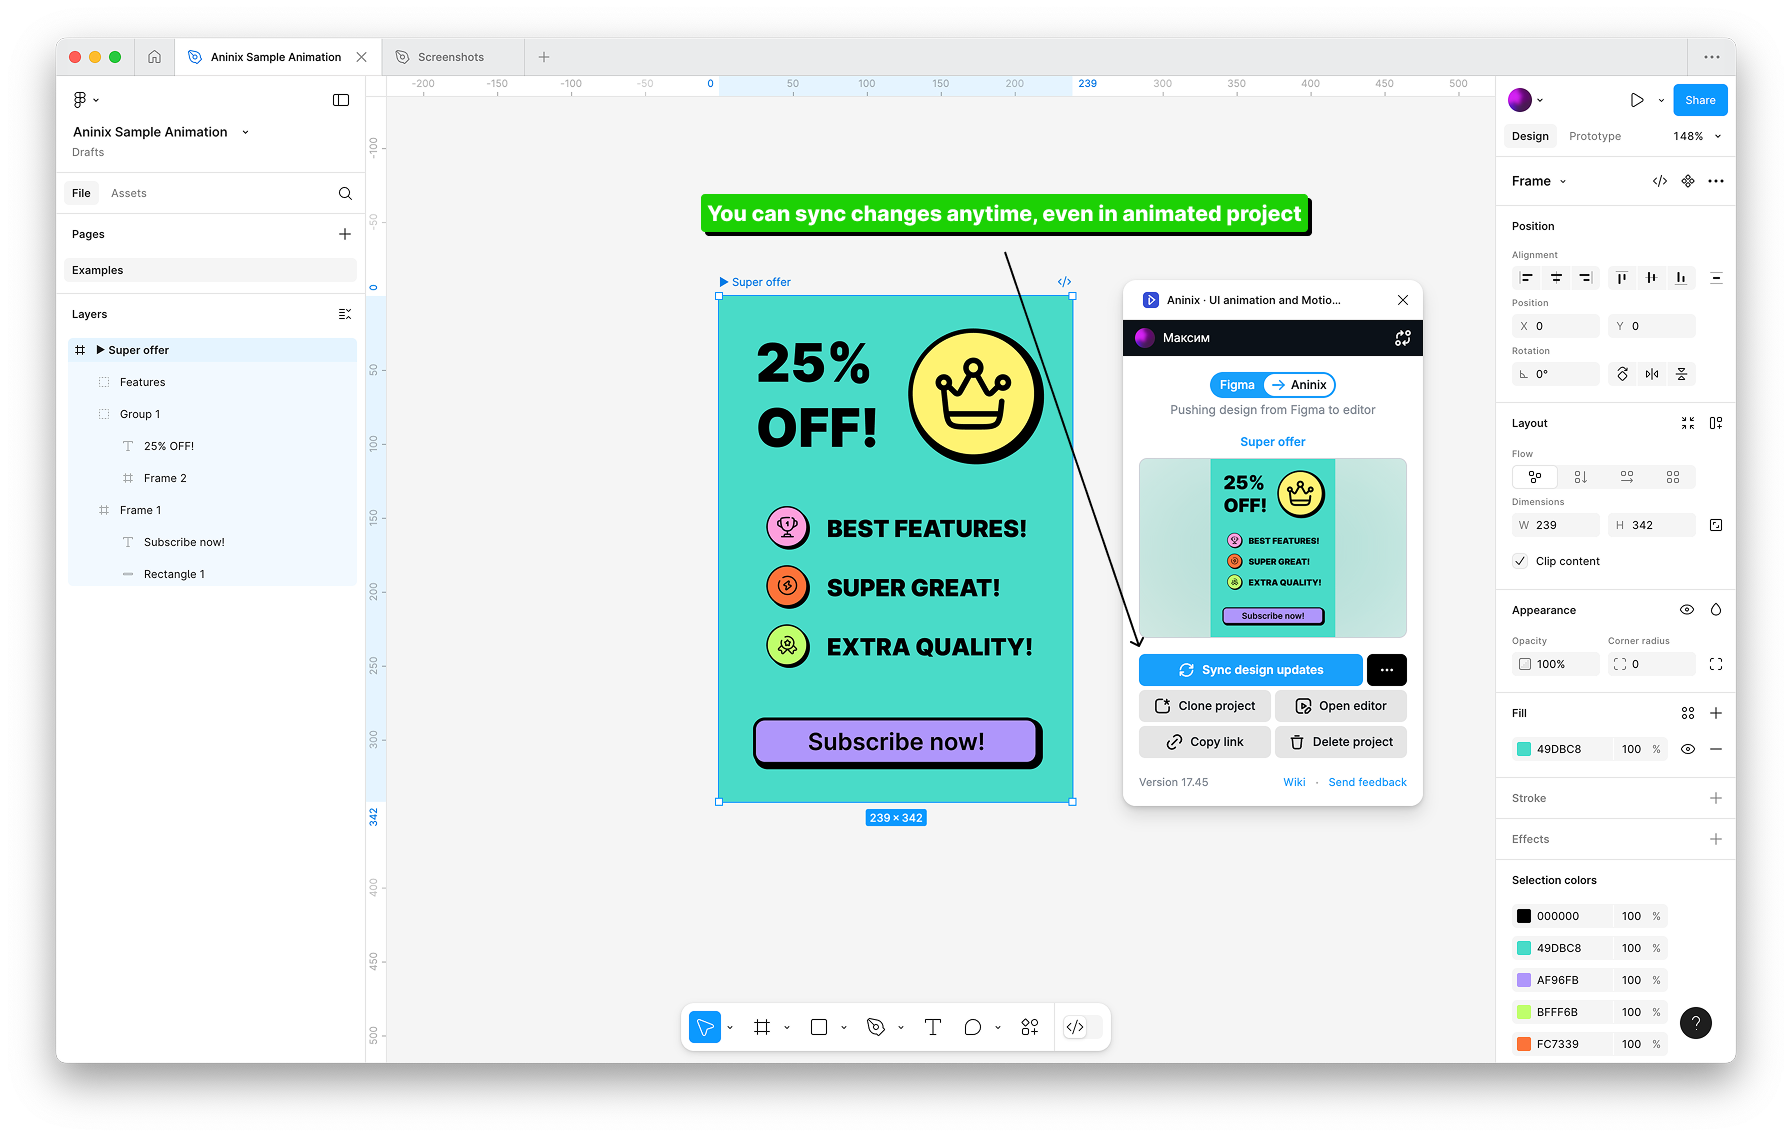Select the Pen tool in the toolbar
1792x1137 pixels.
coord(876,1027)
